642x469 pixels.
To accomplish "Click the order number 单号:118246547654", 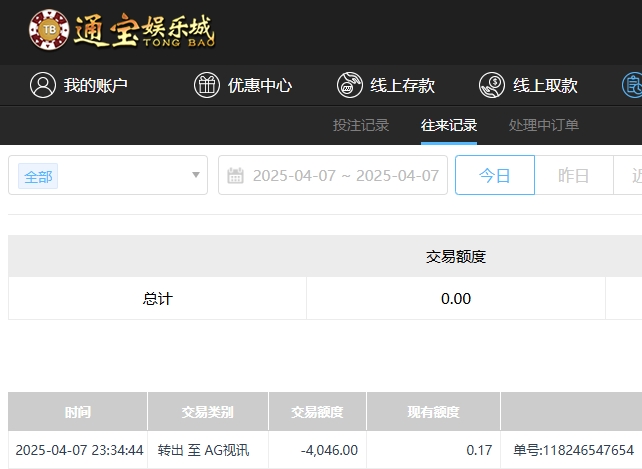I will [574, 450].
